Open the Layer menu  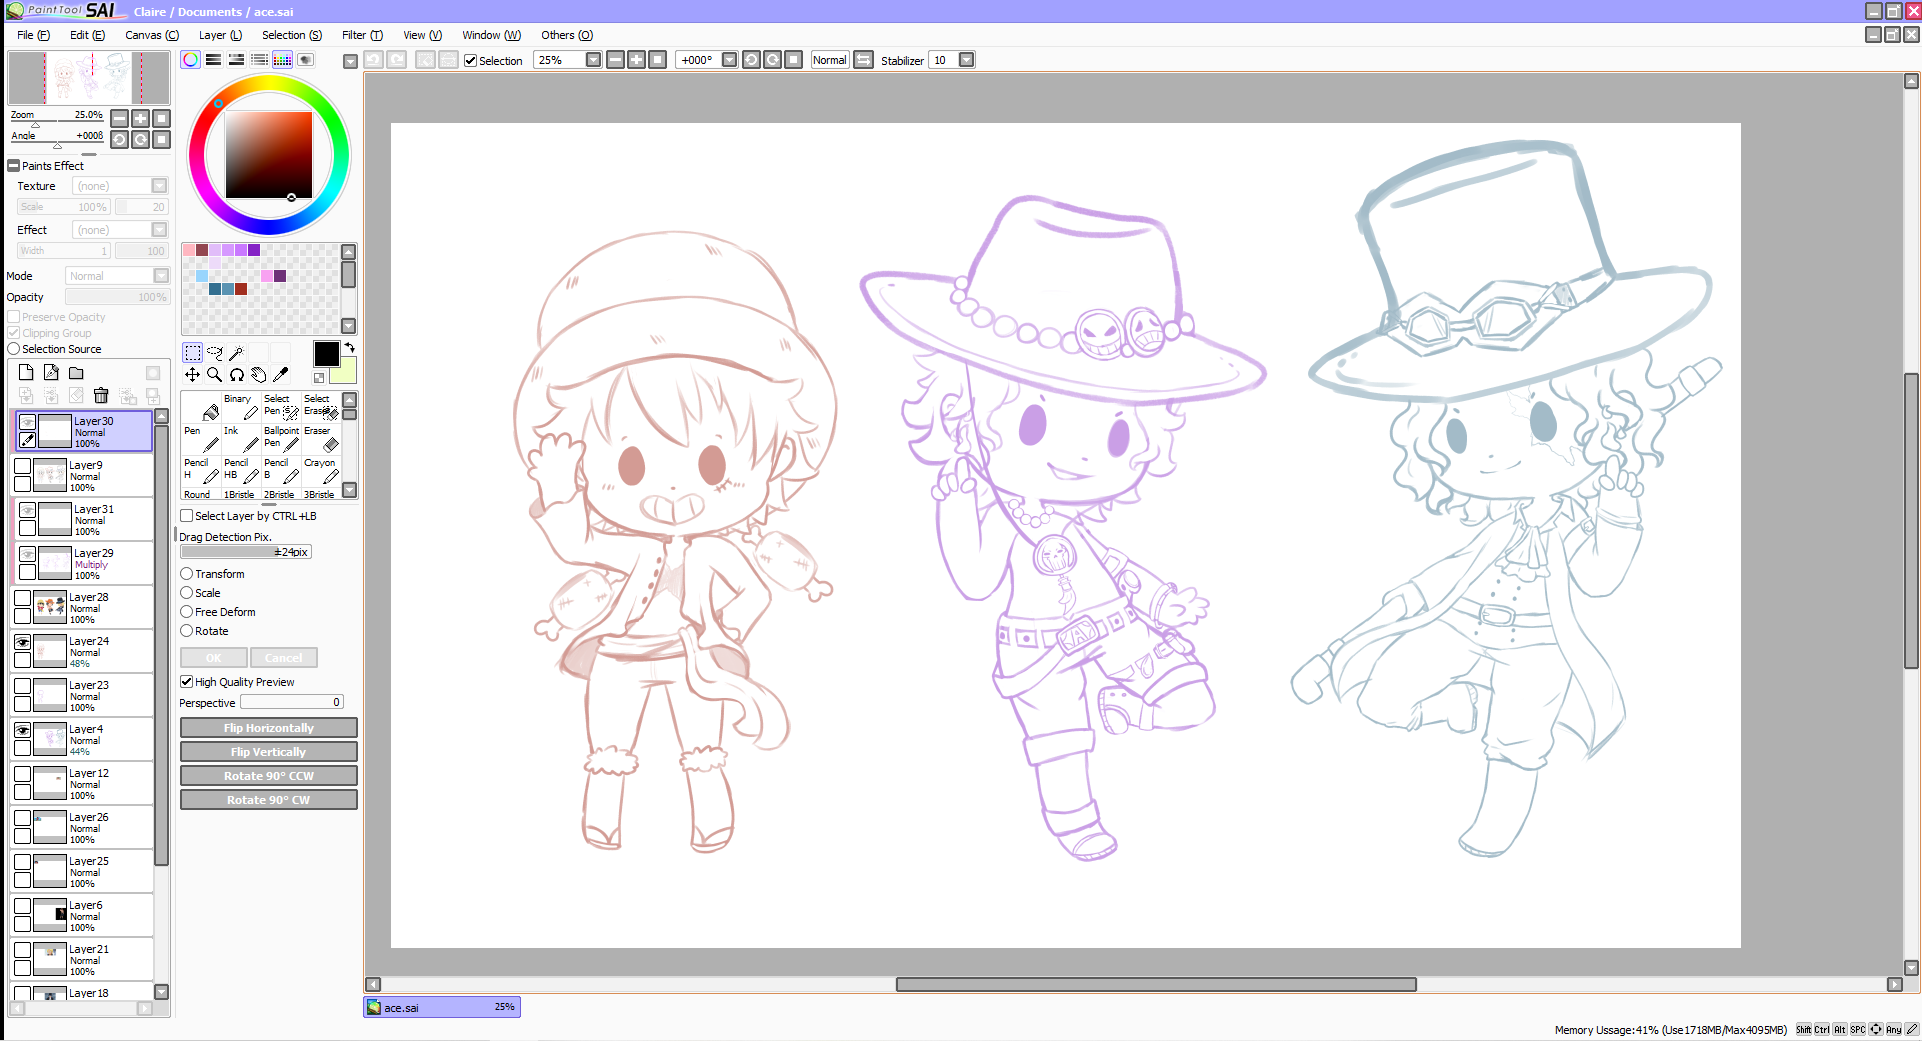220,35
